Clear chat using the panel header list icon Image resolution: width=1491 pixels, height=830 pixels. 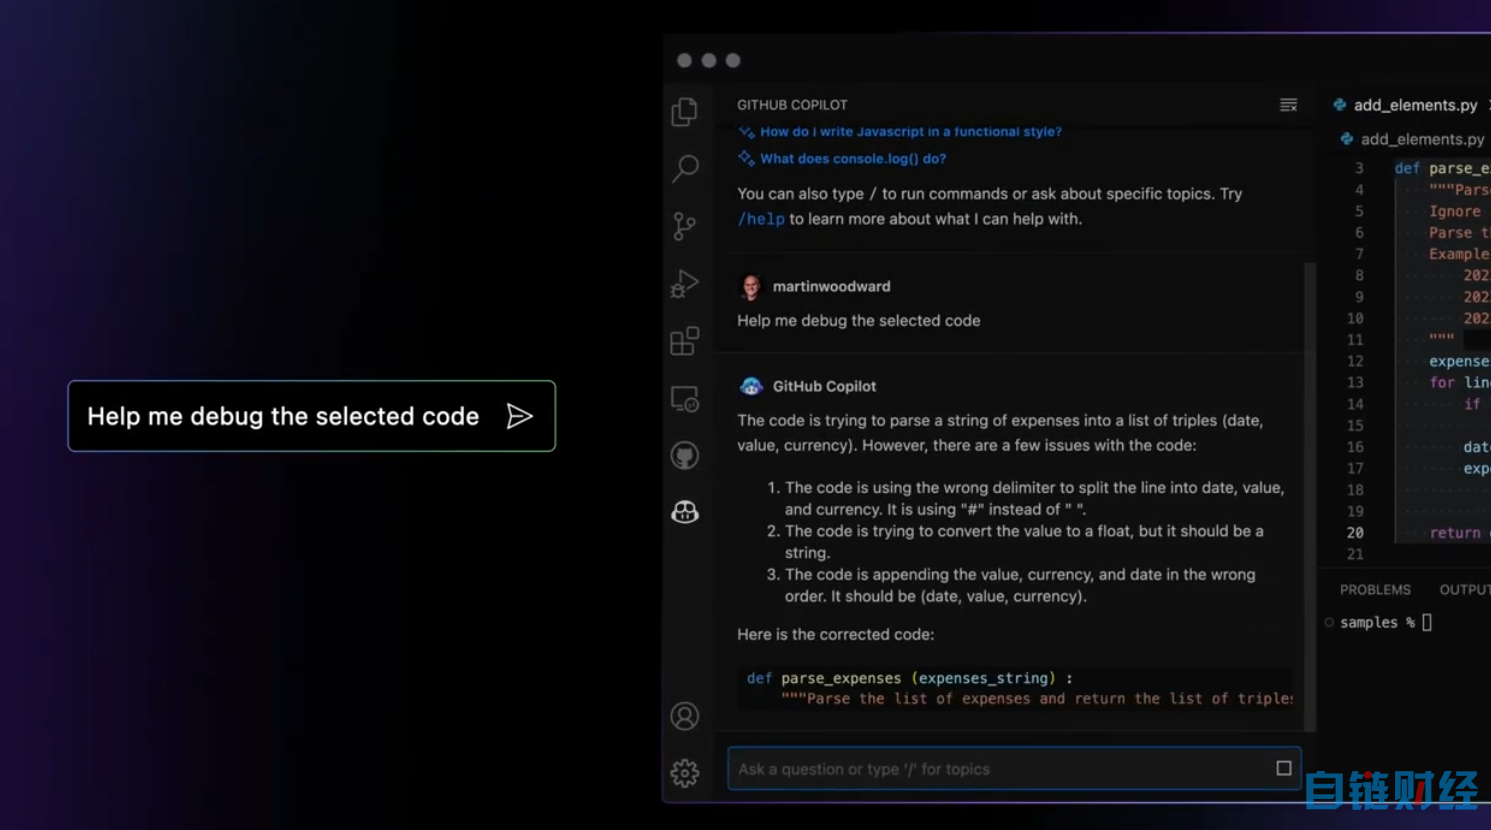pos(1288,105)
